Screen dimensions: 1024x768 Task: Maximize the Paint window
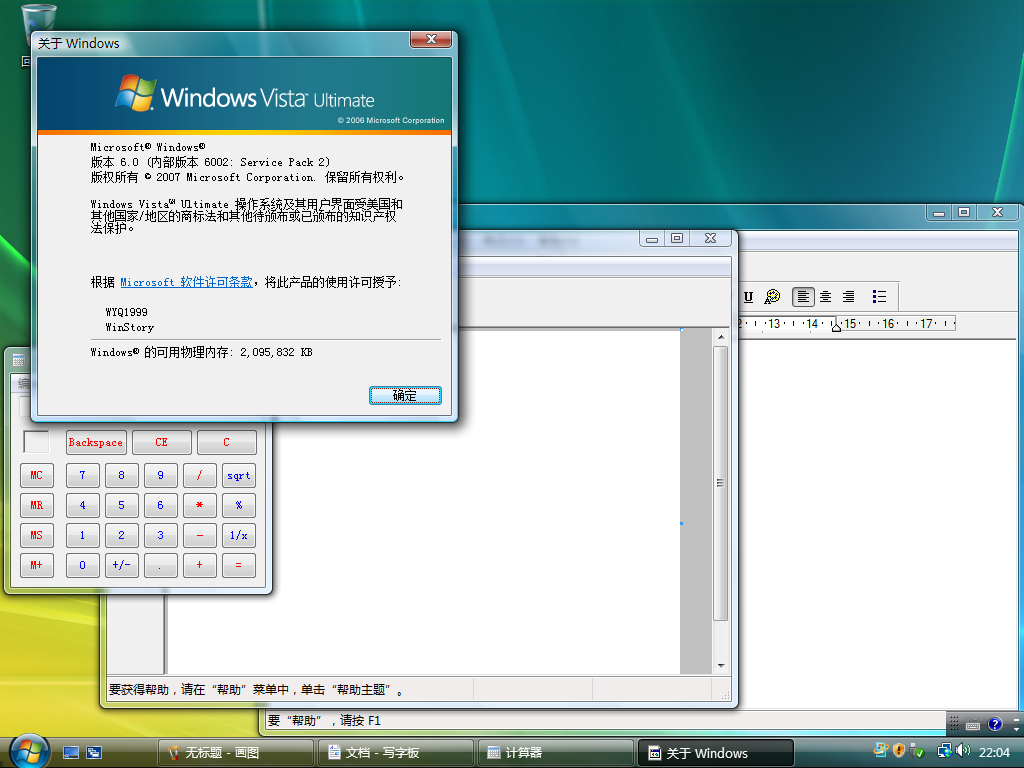coord(677,238)
